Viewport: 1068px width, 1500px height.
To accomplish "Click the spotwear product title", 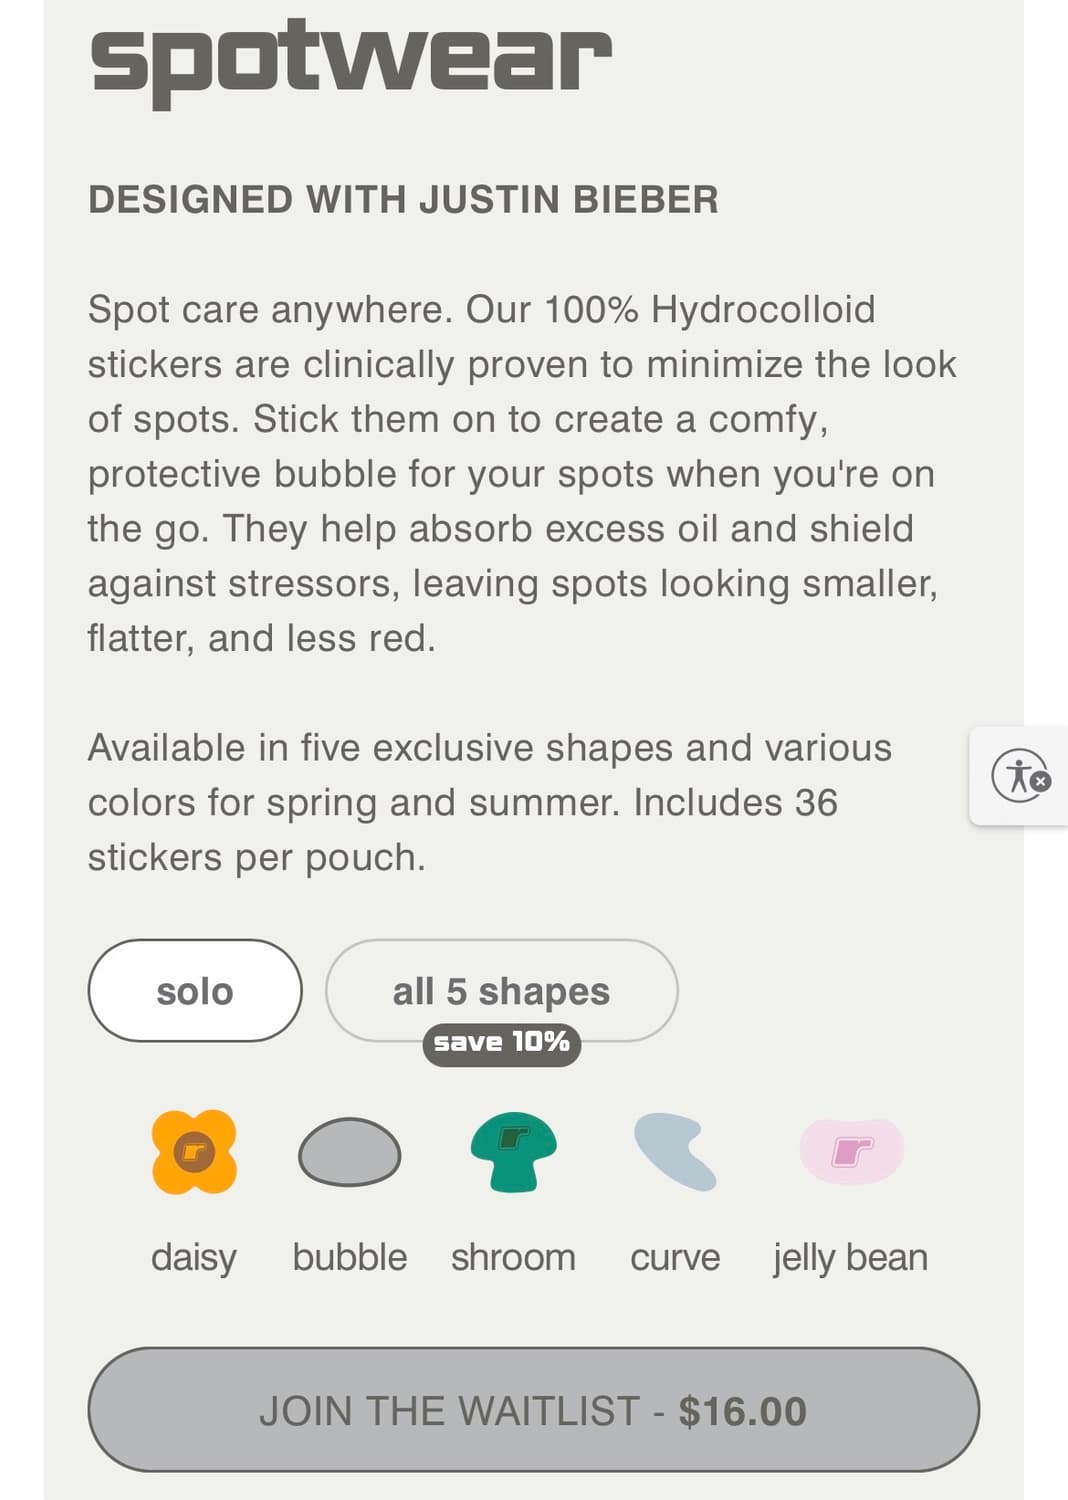I will [x=351, y=60].
